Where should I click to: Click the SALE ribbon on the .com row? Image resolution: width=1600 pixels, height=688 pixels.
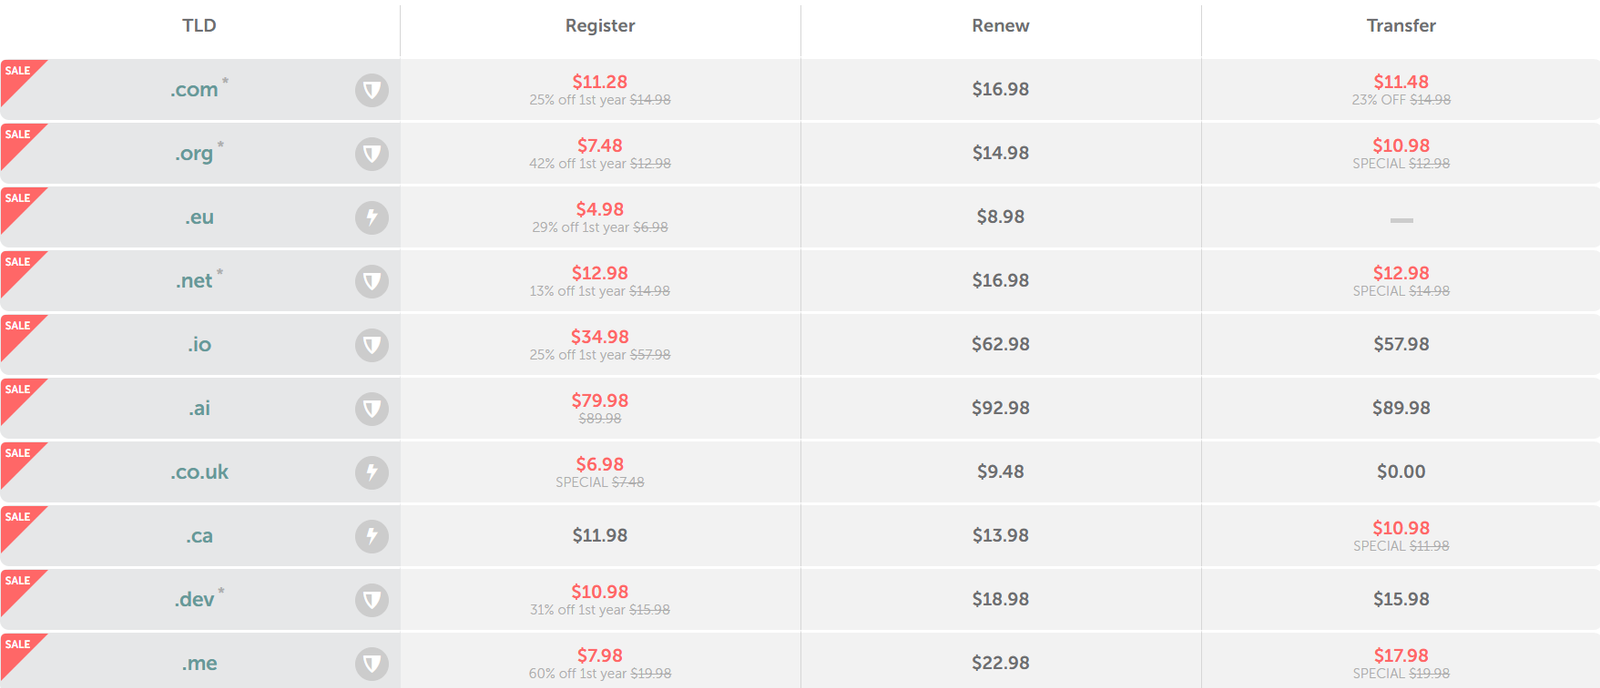[x=18, y=77]
